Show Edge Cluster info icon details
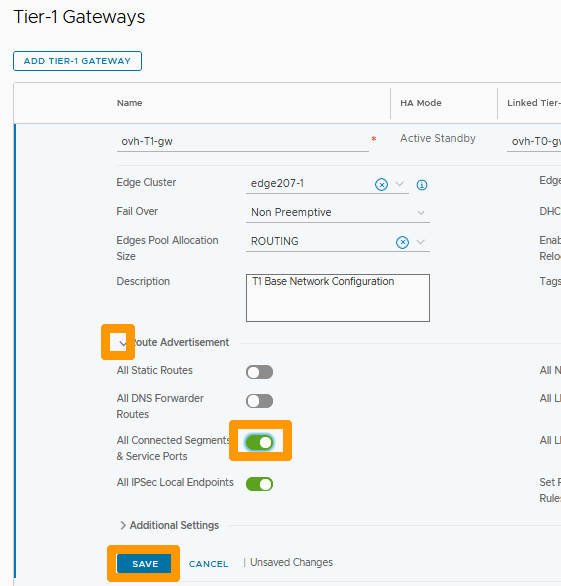This screenshot has height=586, width=561. [x=422, y=185]
